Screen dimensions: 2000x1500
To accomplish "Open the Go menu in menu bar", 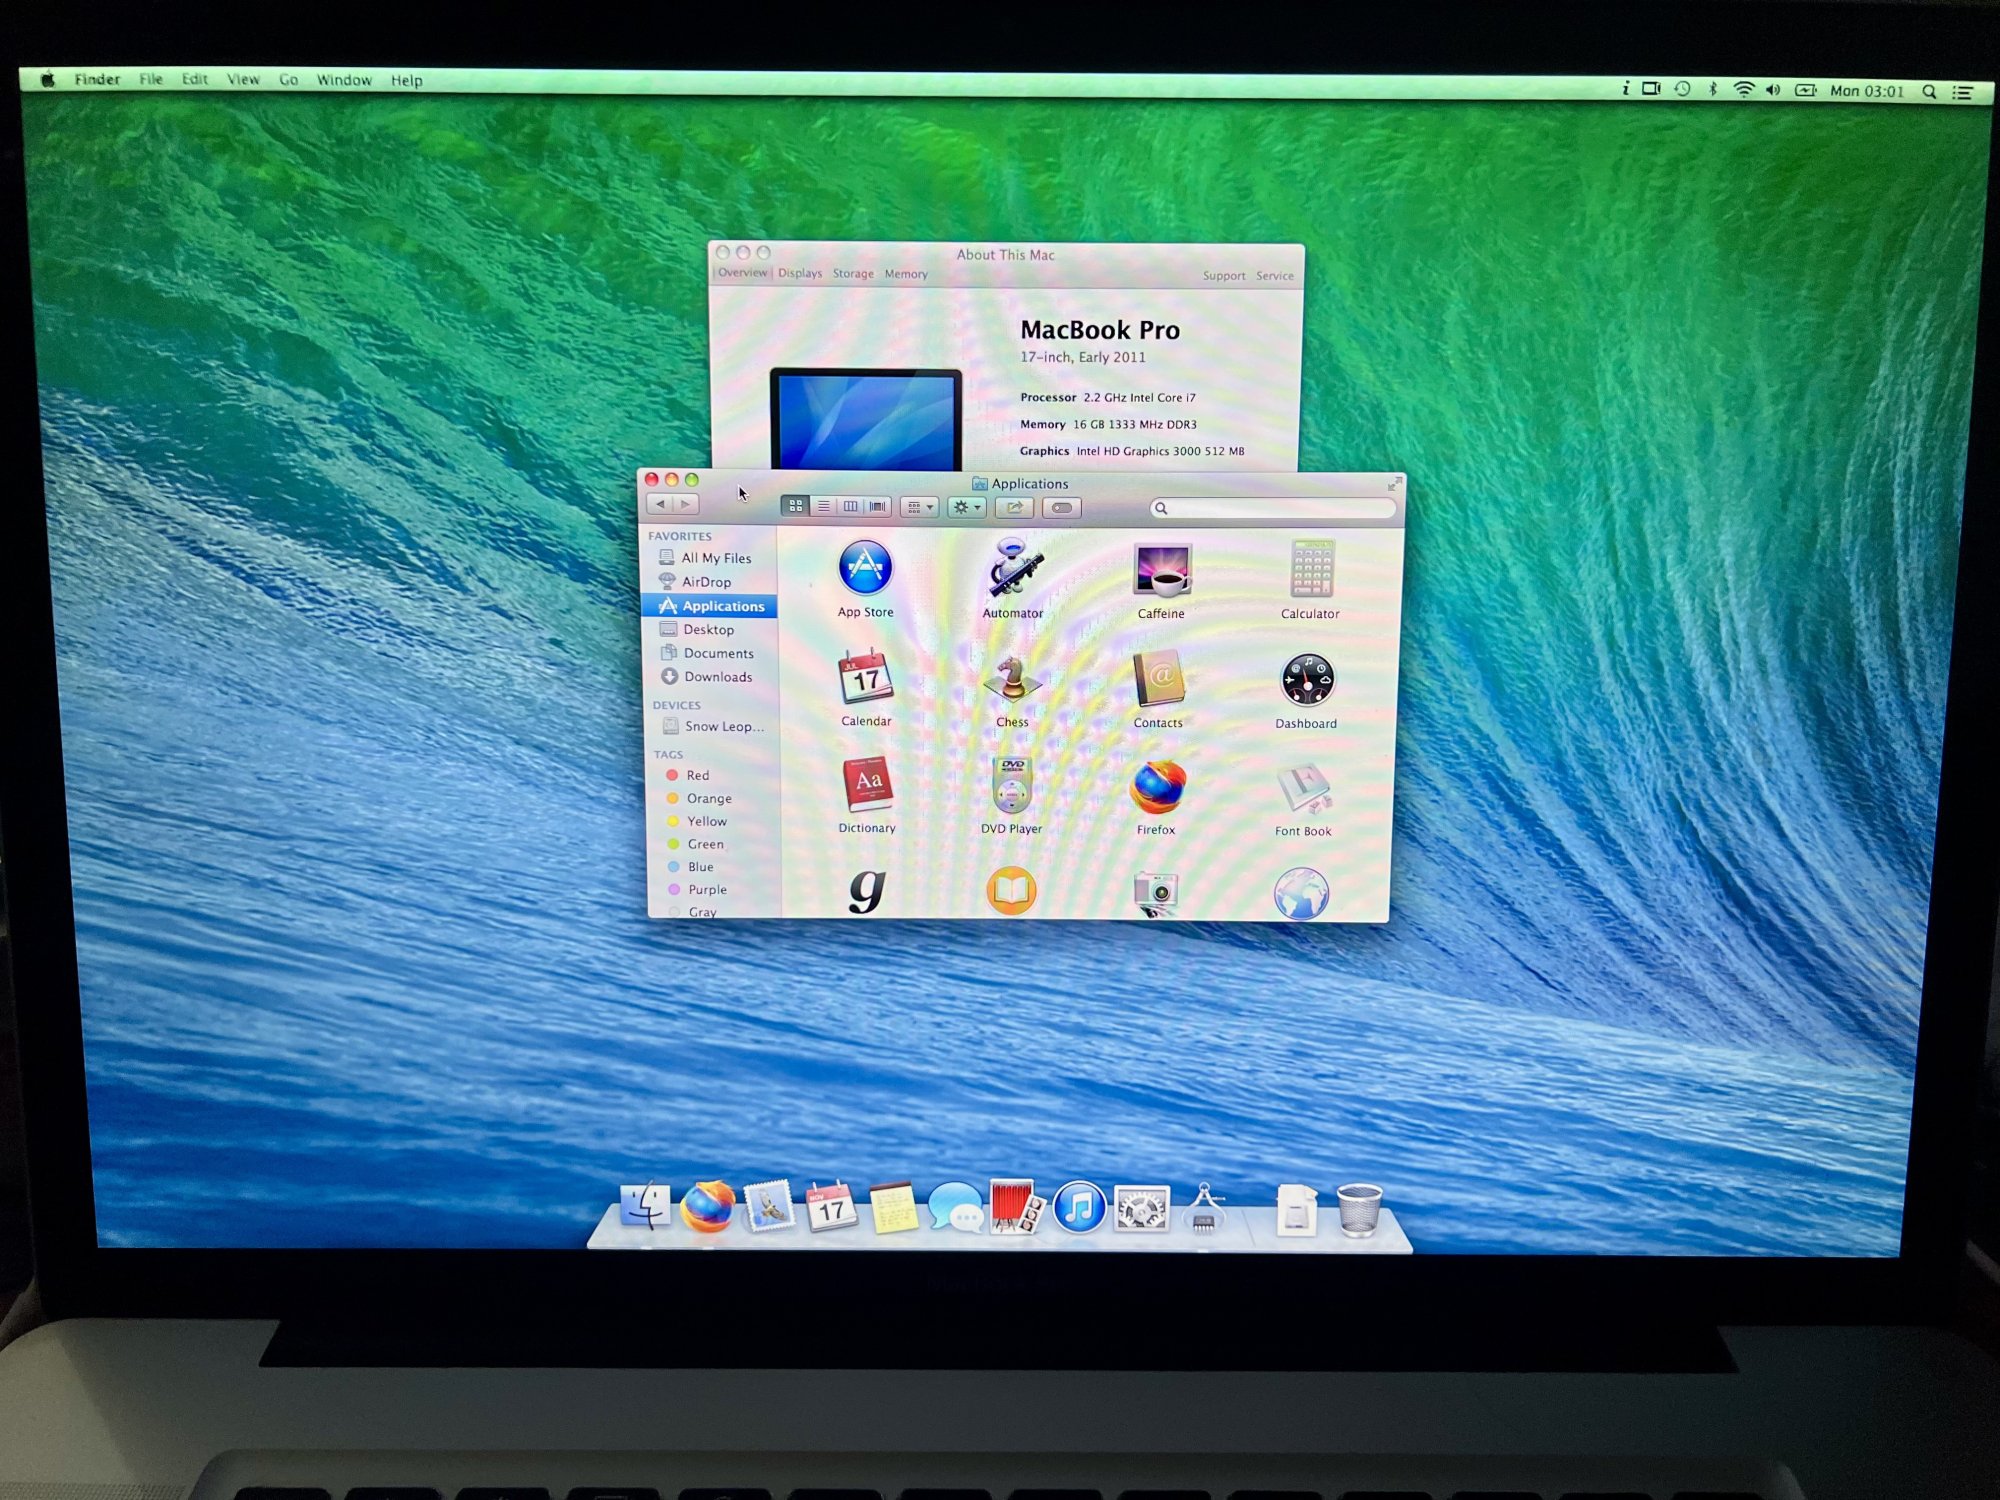I will (288, 80).
